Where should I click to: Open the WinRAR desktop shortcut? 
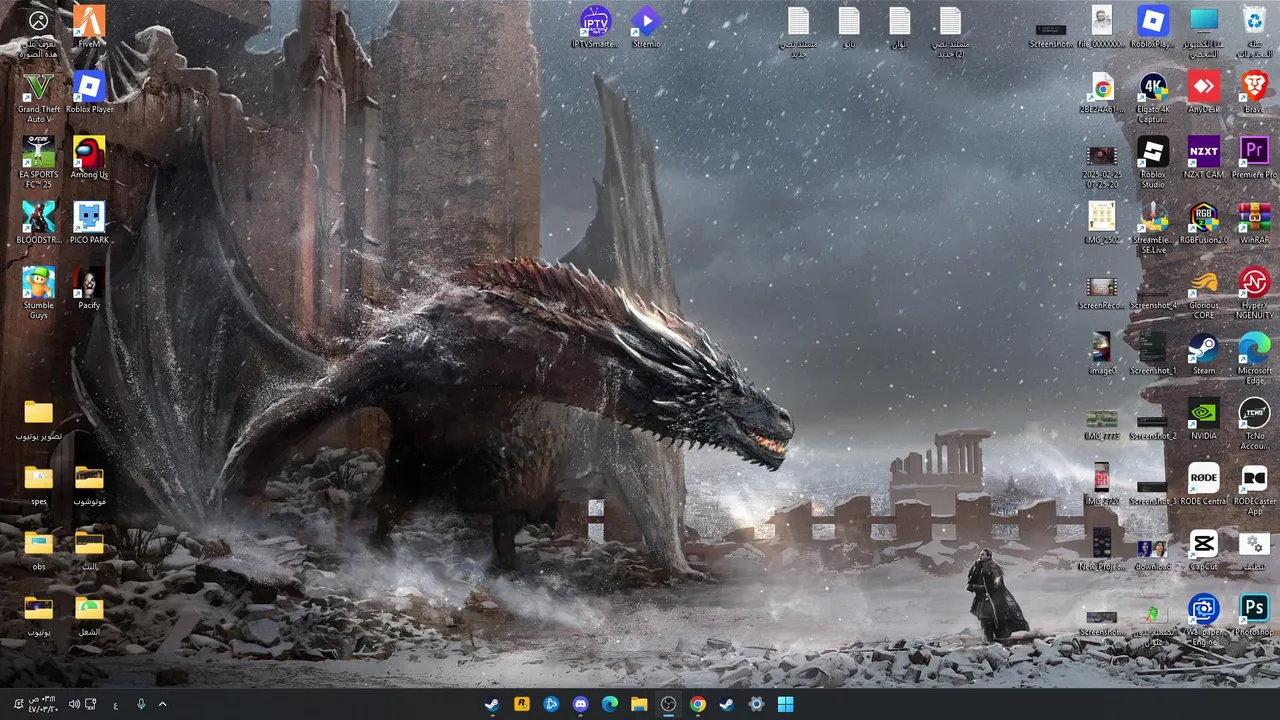(x=1254, y=223)
